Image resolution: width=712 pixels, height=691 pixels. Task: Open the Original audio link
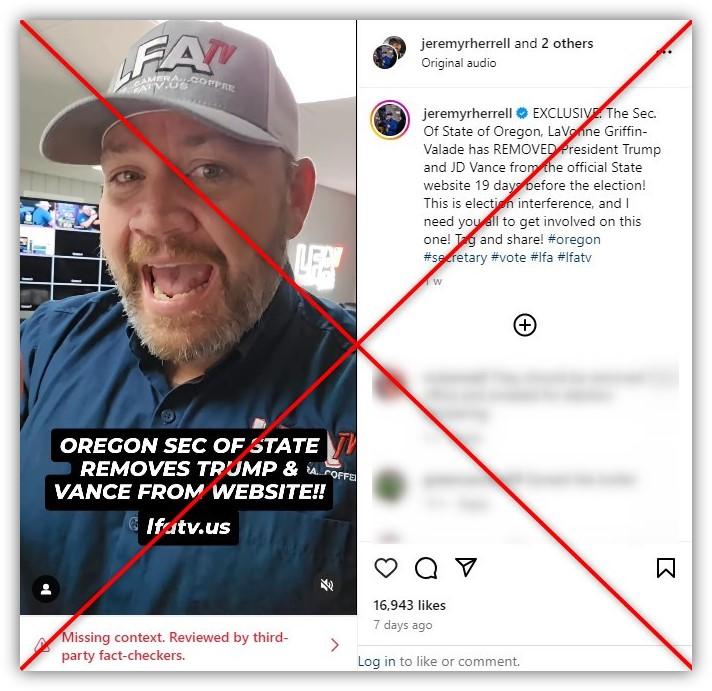pyautogui.click(x=459, y=63)
